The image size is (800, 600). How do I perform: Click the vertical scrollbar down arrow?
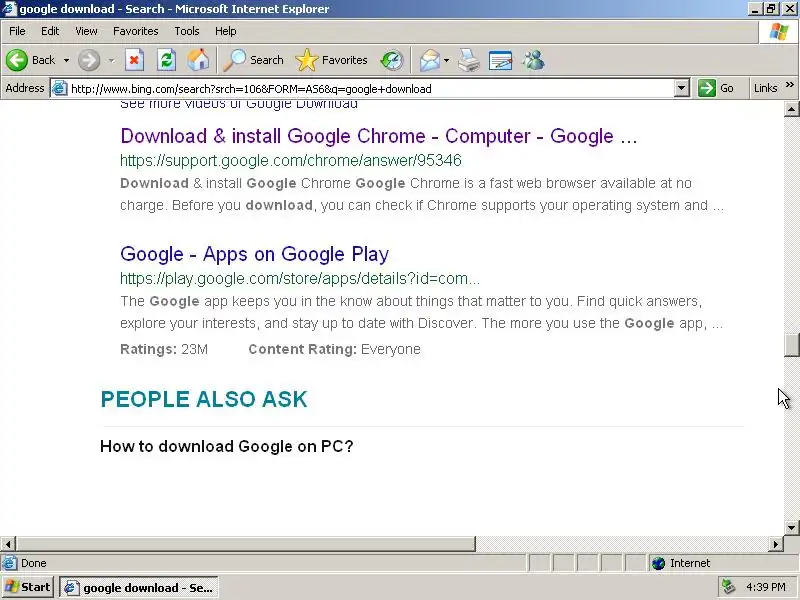point(791,527)
